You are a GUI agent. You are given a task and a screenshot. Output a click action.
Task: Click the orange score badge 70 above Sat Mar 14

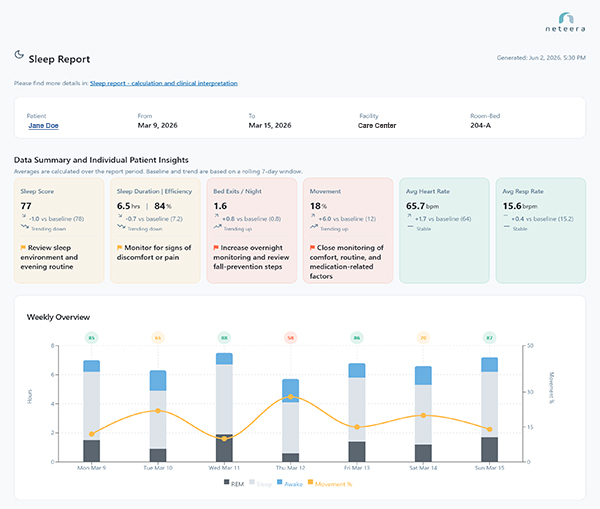point(423,338)
